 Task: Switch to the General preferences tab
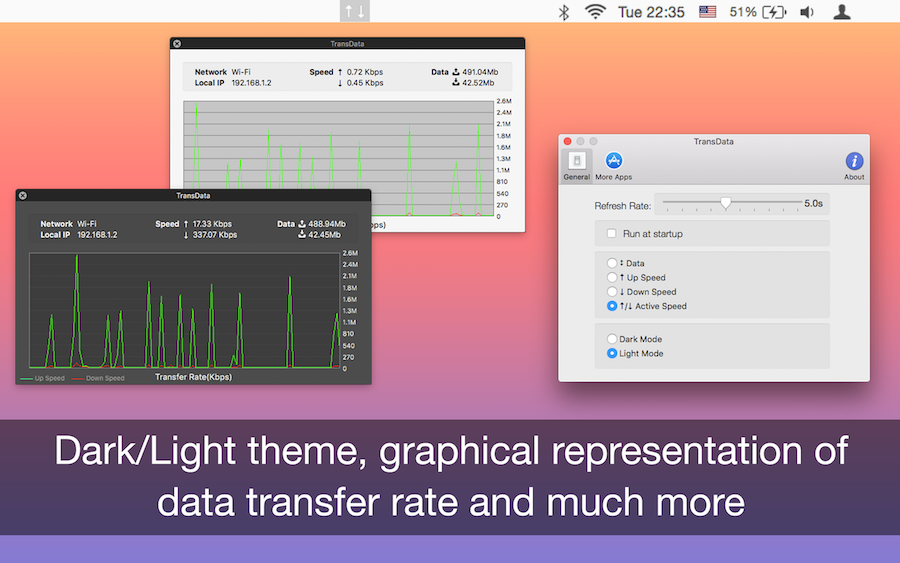point(576,166)
